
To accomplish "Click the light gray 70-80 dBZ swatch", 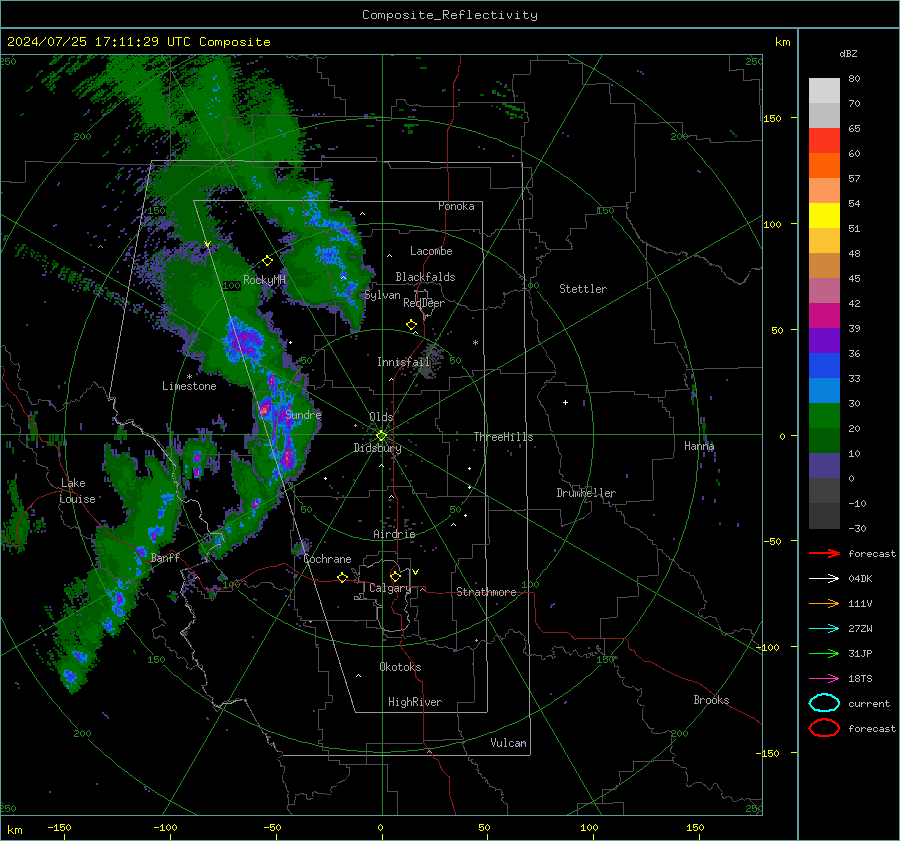I will tap(824, 91).
